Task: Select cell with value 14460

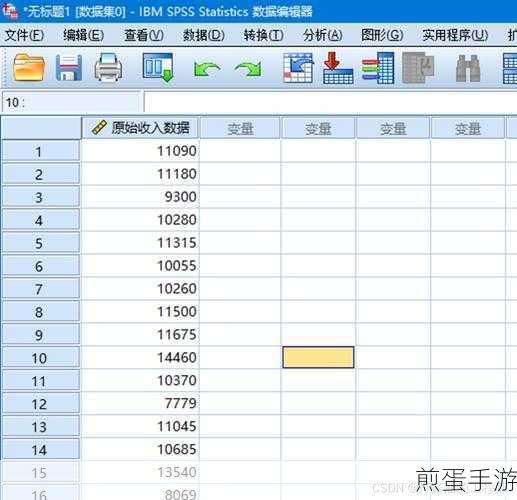Action: click(x=140, y=358)
